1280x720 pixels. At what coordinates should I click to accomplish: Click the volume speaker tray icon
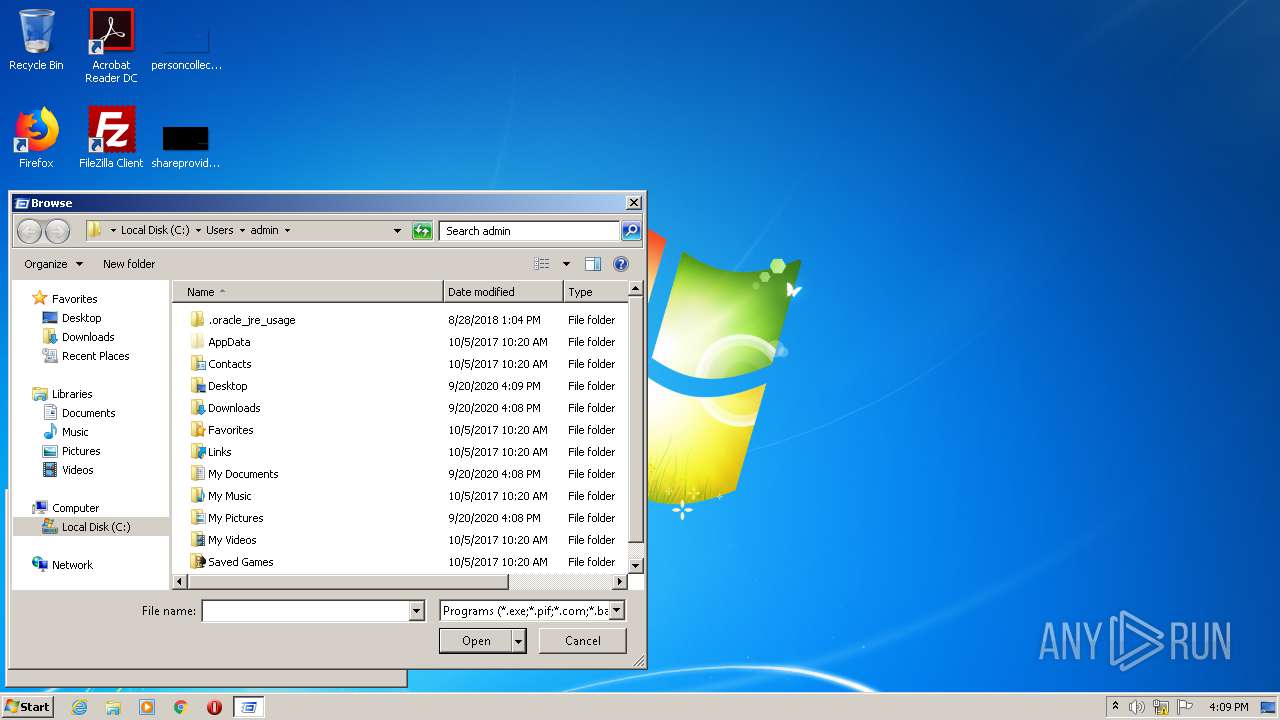pos(1137,707)
